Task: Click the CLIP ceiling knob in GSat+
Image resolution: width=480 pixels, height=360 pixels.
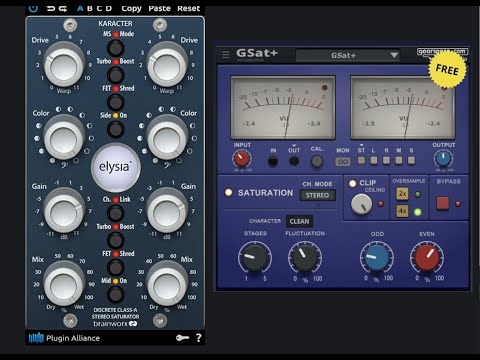Action: 361,204
